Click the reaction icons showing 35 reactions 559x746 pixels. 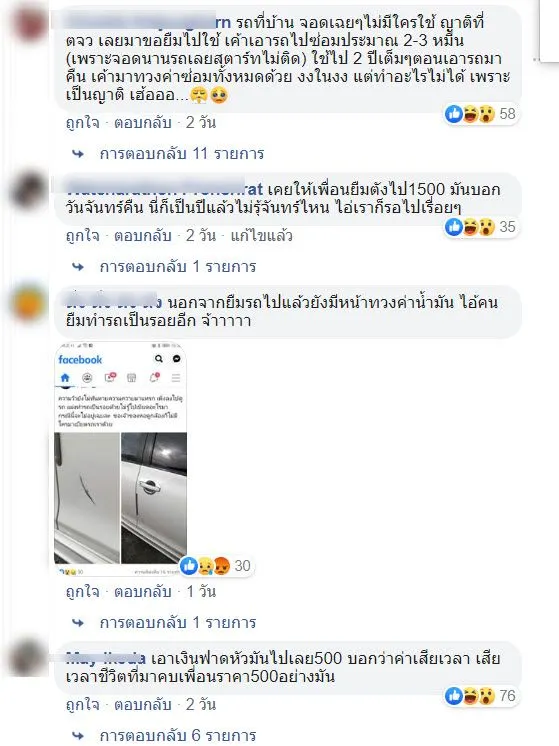[470, 227]
